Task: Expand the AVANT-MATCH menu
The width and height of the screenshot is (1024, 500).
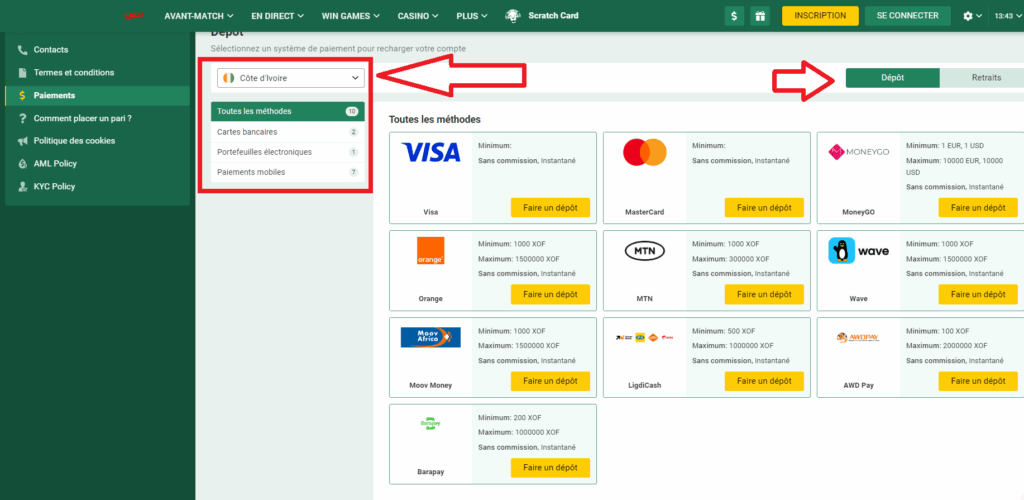Action: point(199,16)
